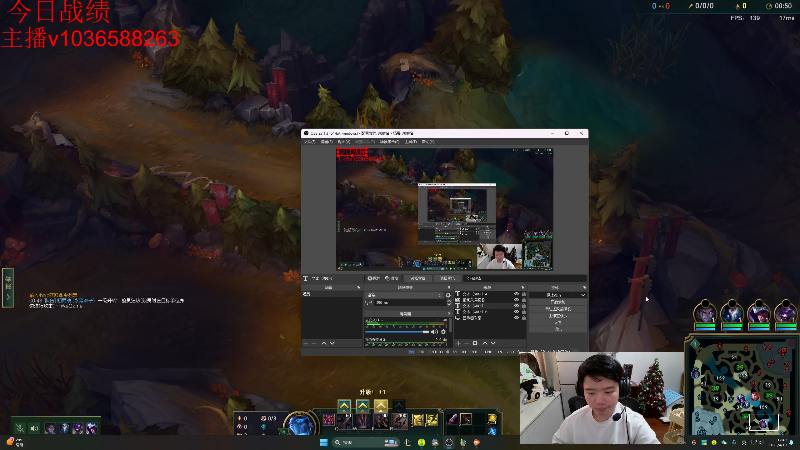
Task: Open audio mixer dock pop-out icon
Action: (x=449, y=314)
